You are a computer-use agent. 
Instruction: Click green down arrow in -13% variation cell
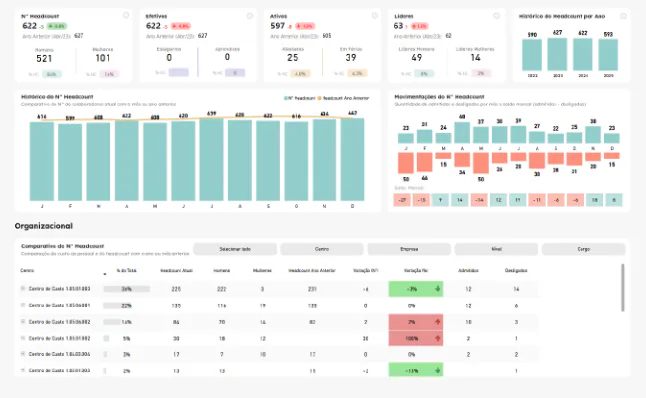point(438,370)
